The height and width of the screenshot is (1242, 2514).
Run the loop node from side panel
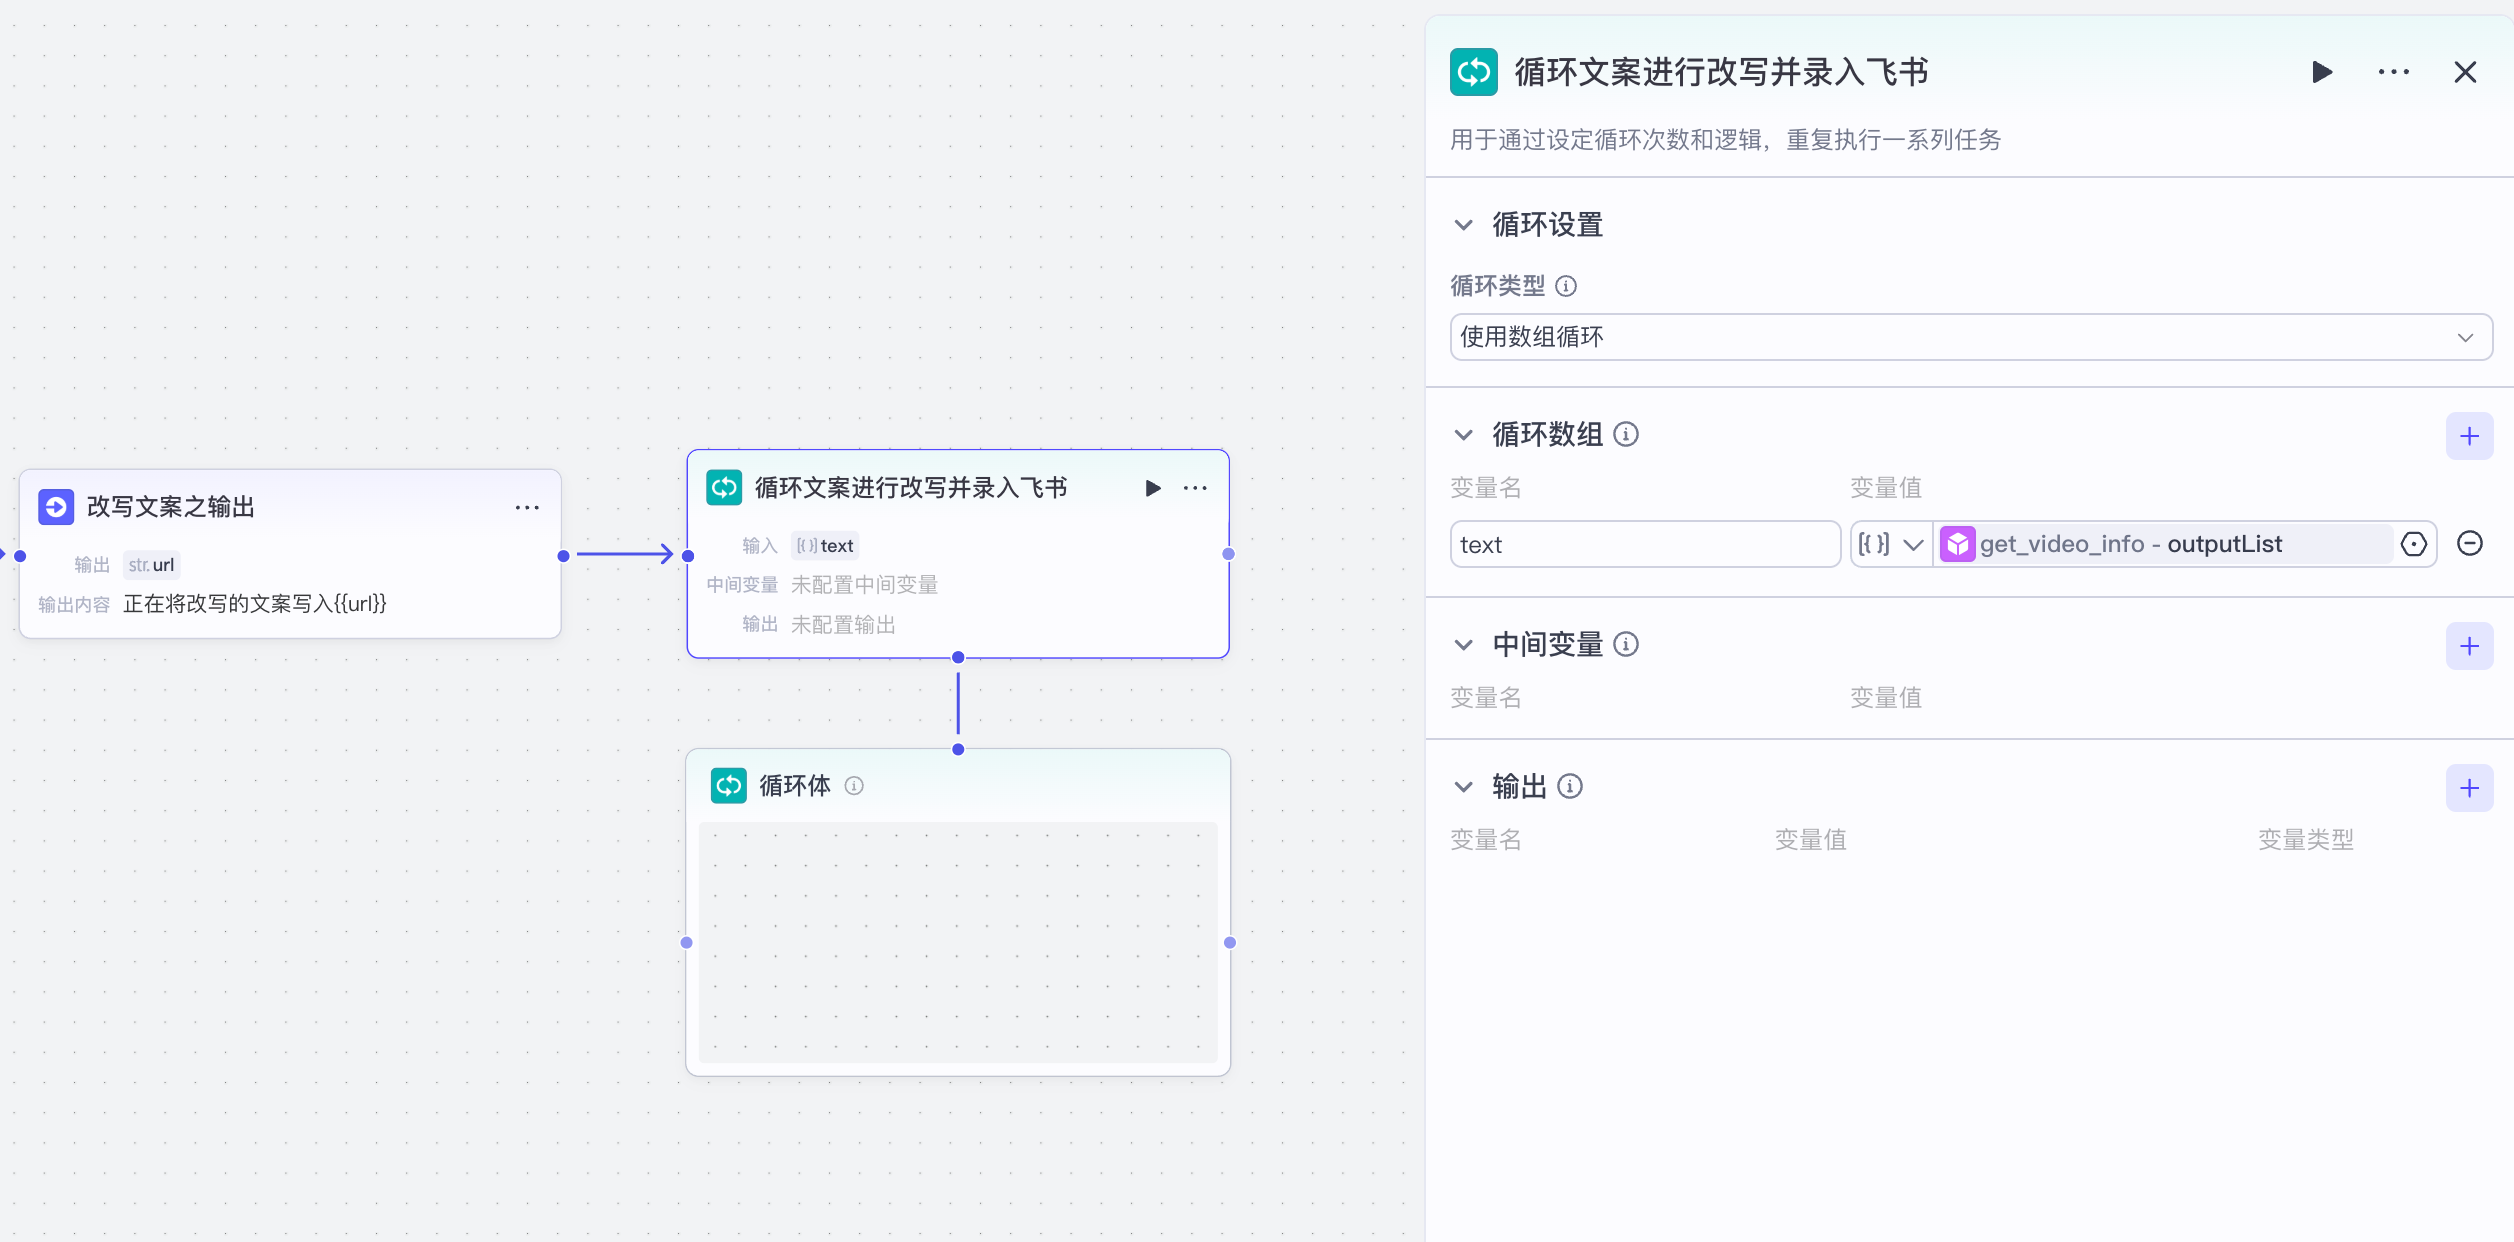click(2322, 72)
